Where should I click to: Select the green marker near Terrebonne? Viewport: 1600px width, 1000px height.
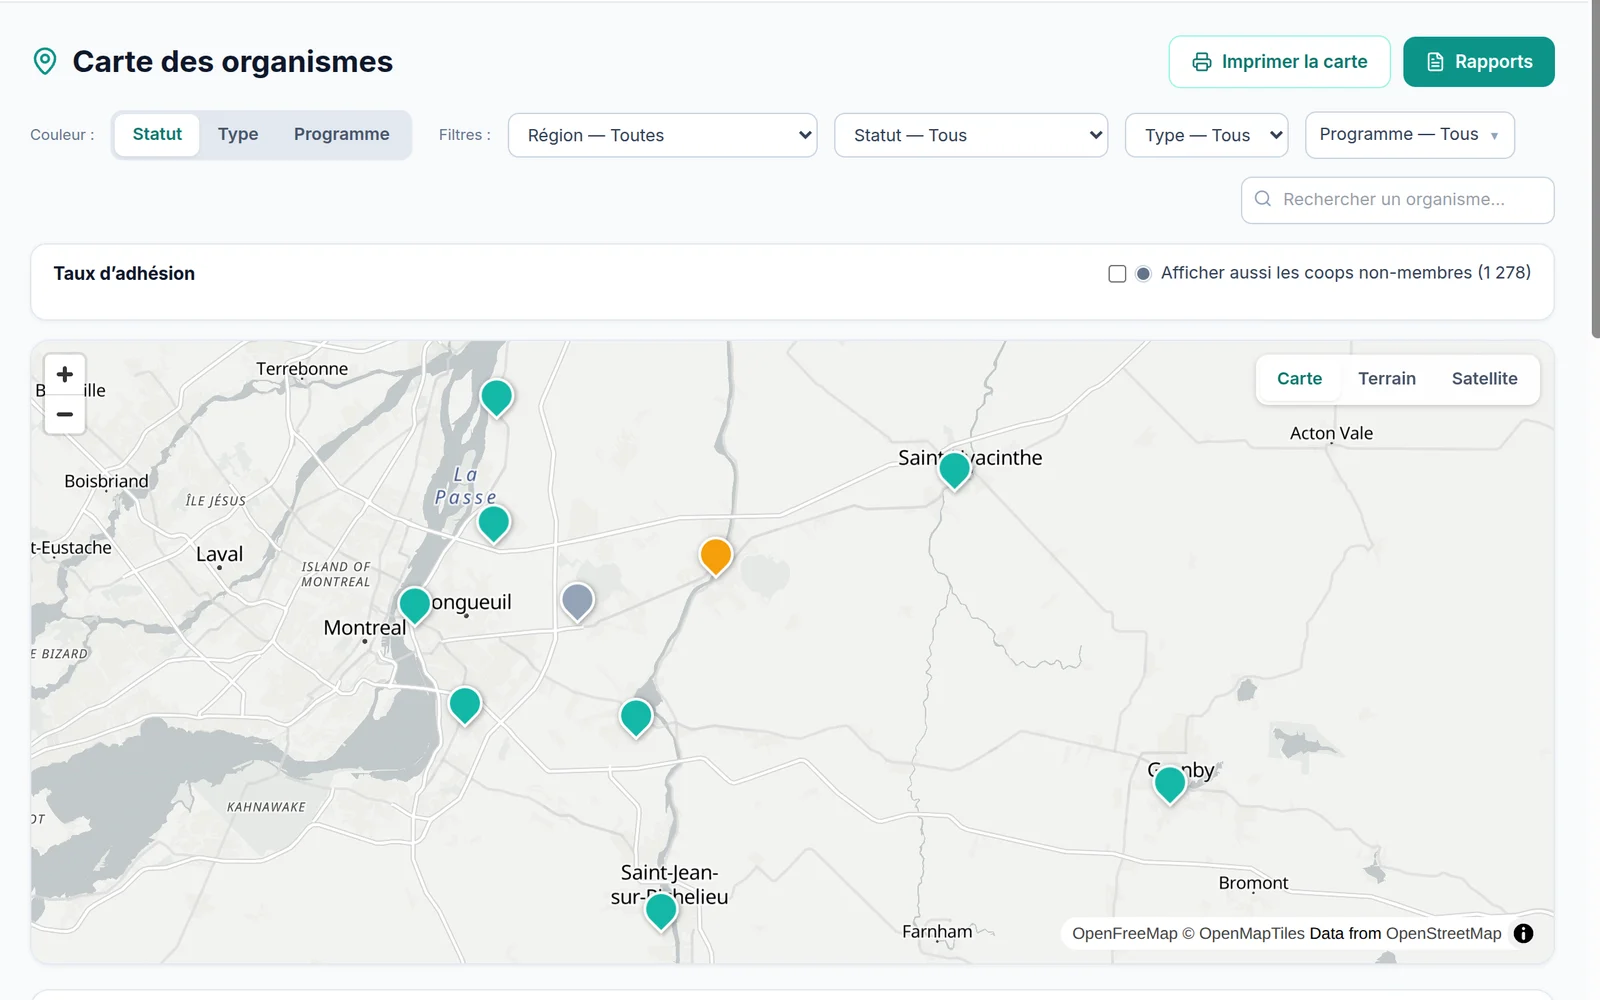[497, 397]
